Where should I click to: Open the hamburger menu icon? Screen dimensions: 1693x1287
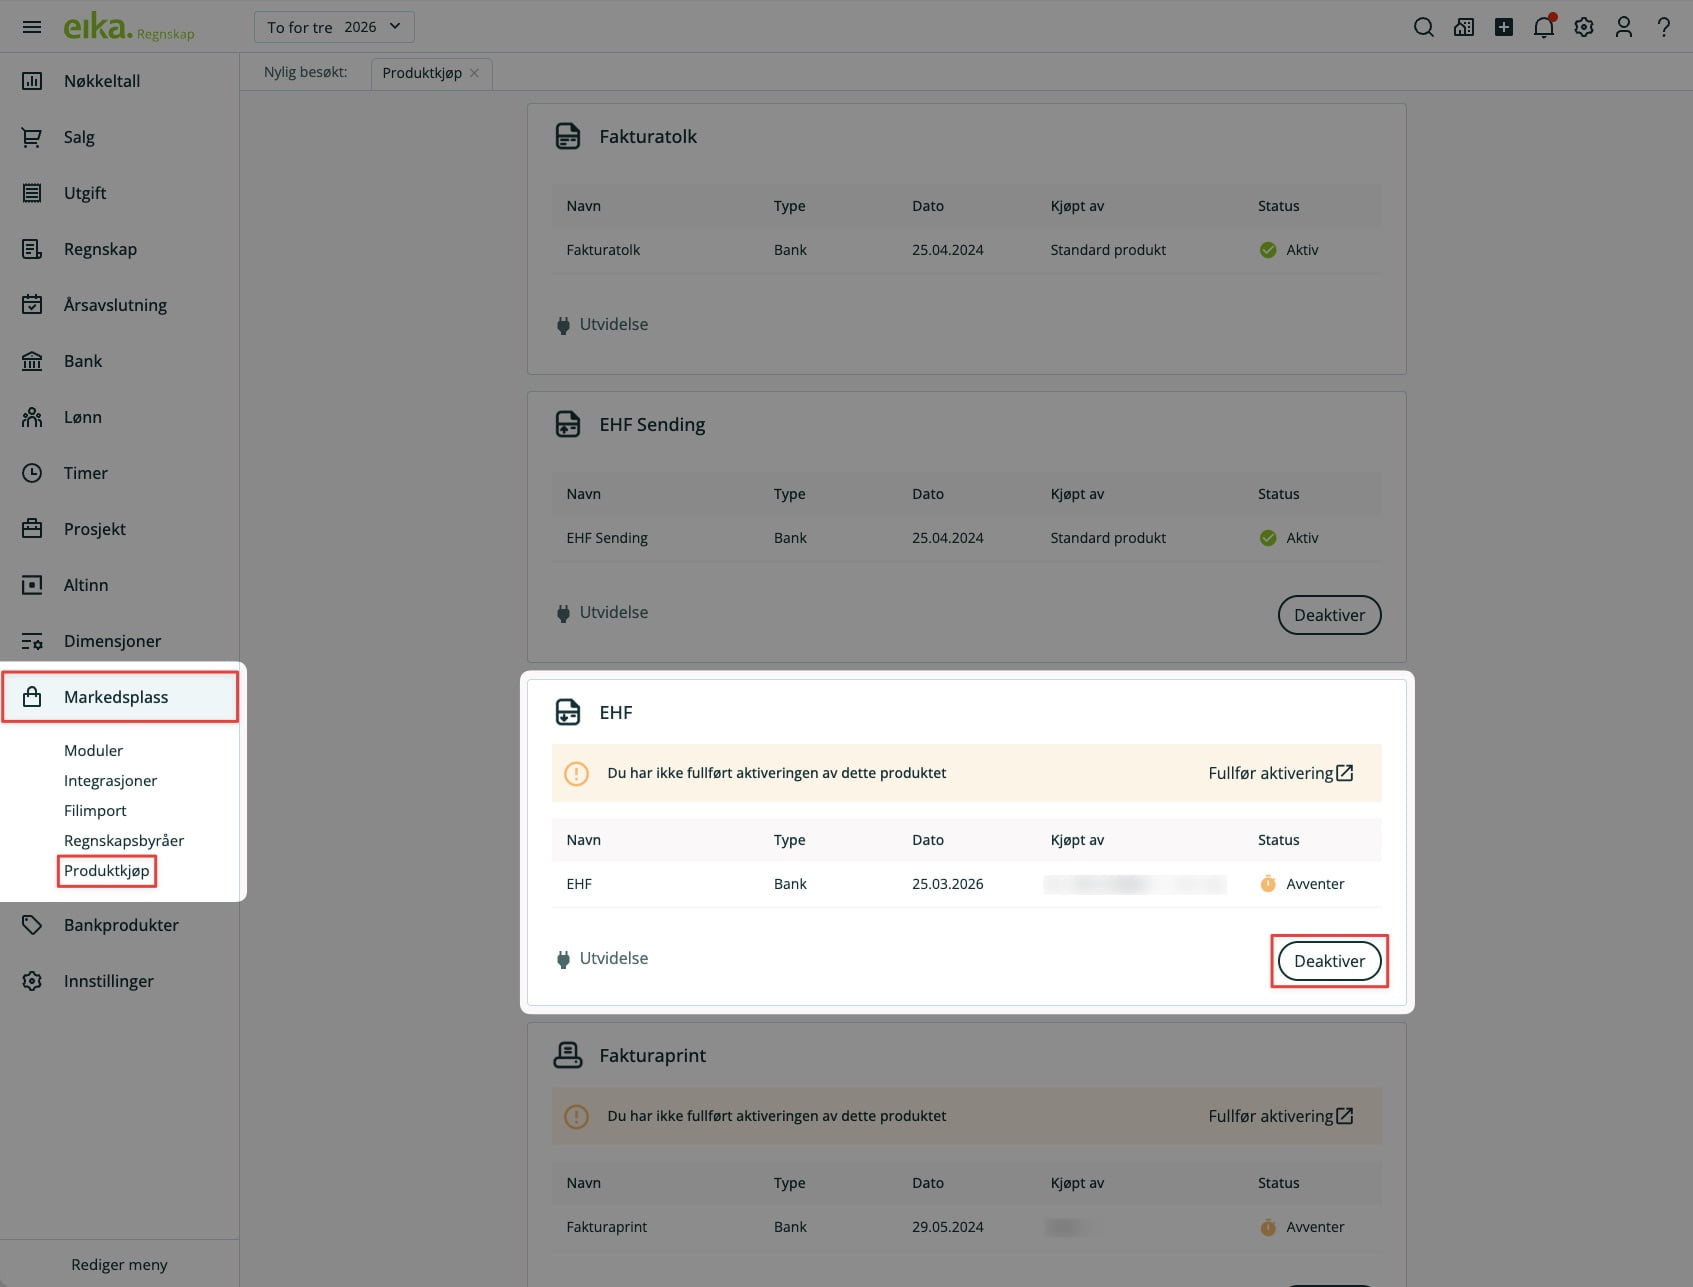[32, 27]
